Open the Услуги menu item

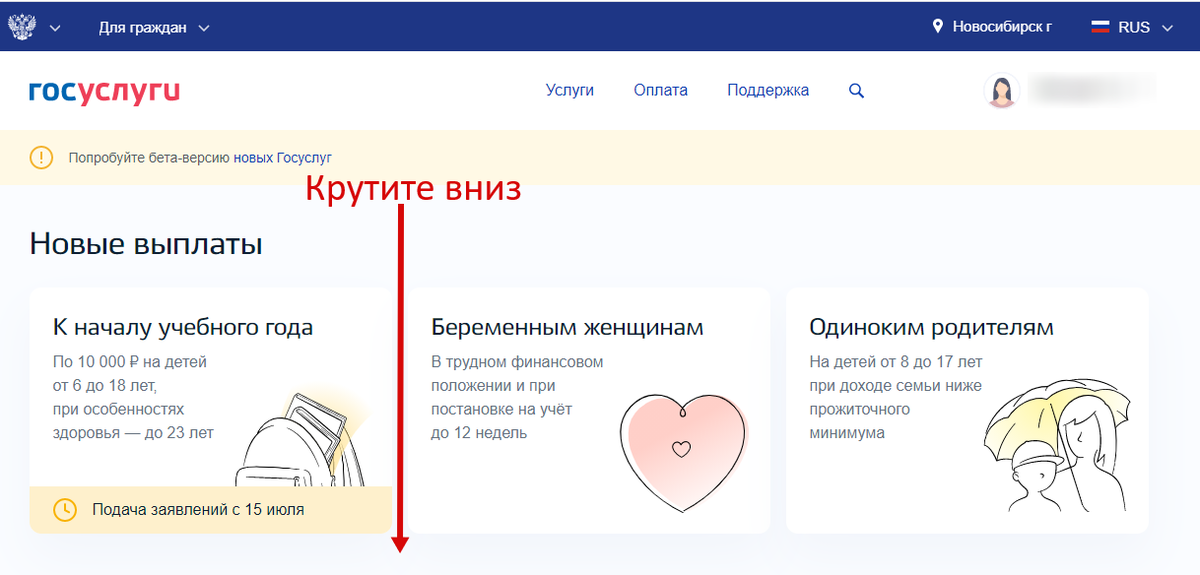coord(570,90)
